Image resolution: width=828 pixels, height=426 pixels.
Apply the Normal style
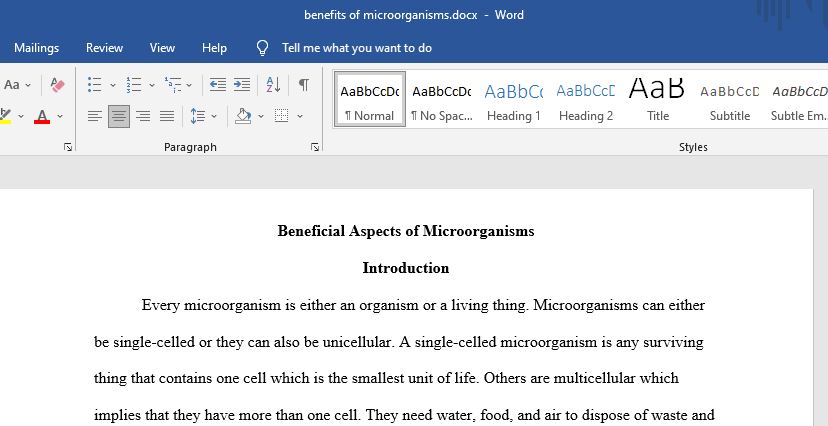(x=370, y=100)
